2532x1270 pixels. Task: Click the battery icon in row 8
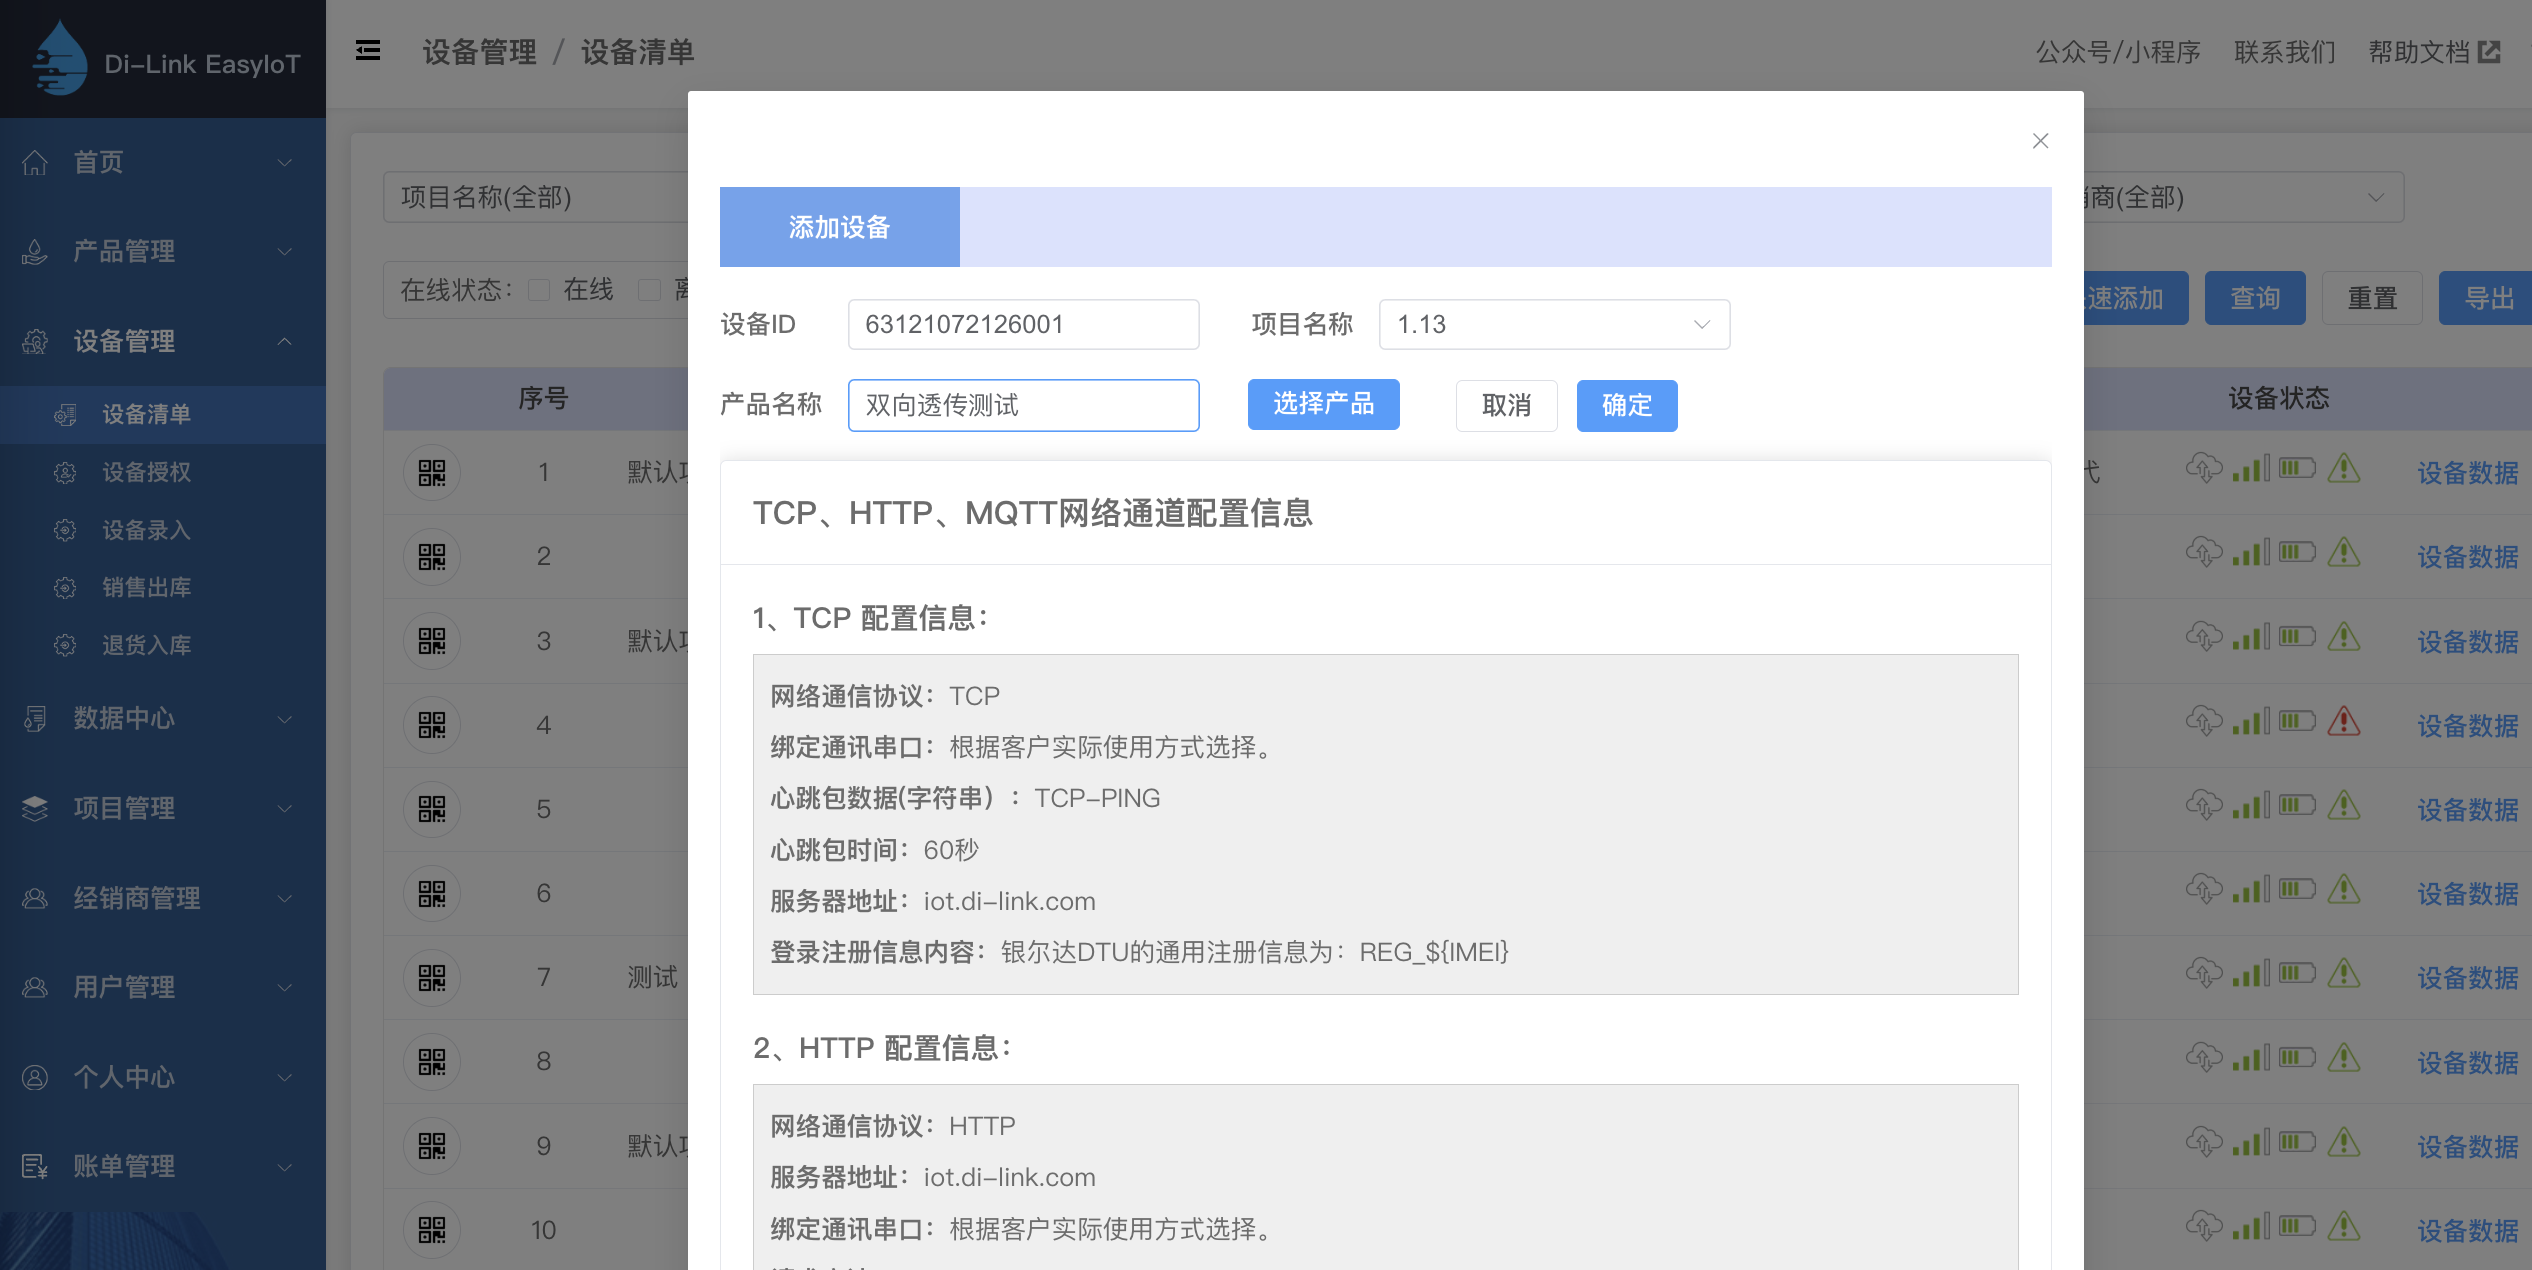[x=2297, y=1057]
